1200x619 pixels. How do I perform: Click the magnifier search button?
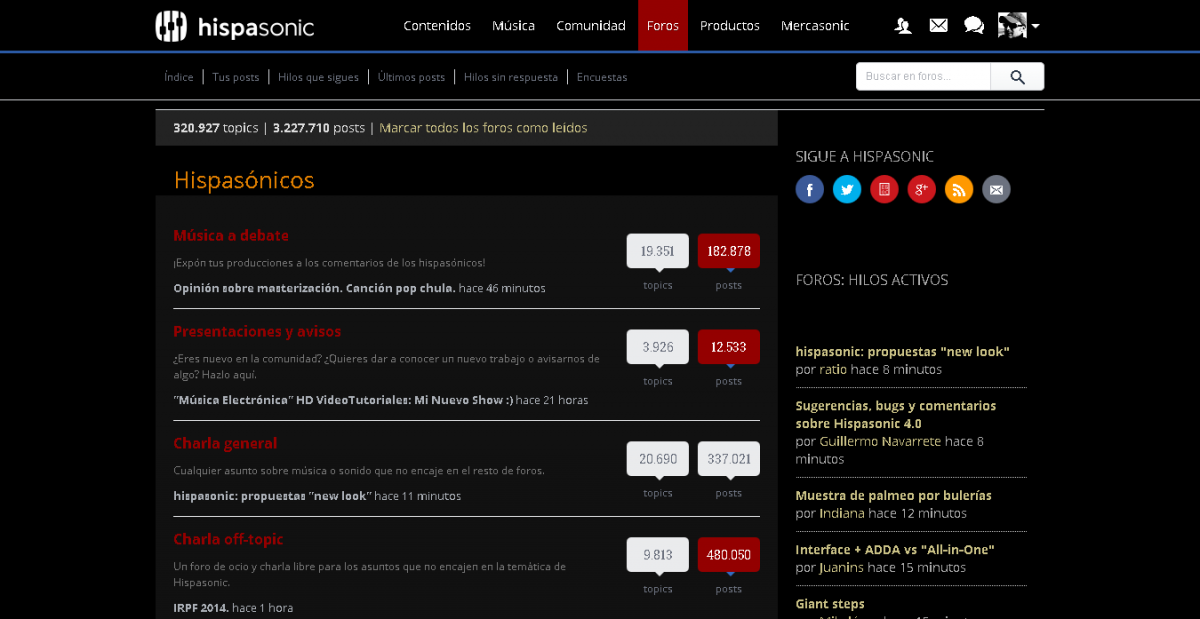tap(1017, 77)
